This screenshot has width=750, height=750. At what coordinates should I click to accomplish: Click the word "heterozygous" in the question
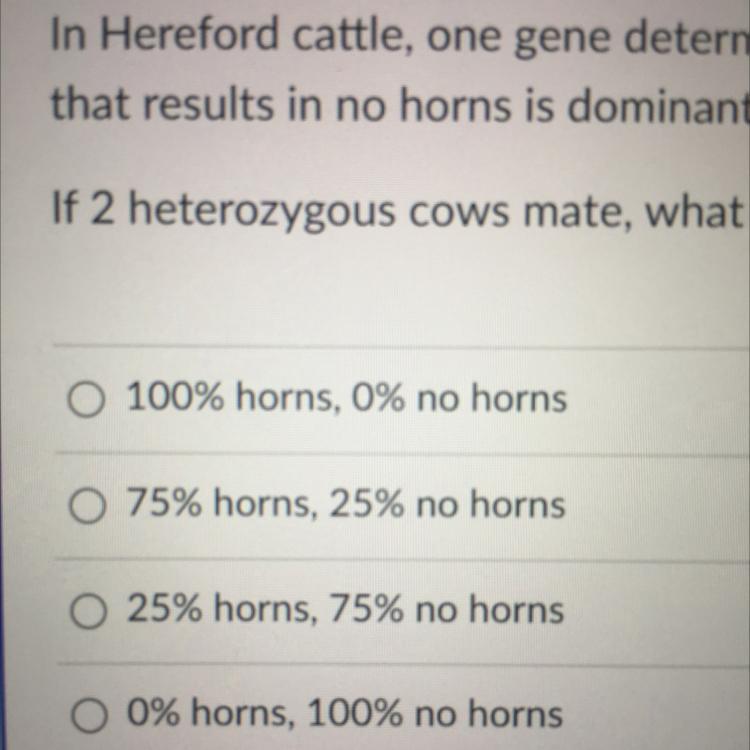pyautogui.click(x=262, y=213)
